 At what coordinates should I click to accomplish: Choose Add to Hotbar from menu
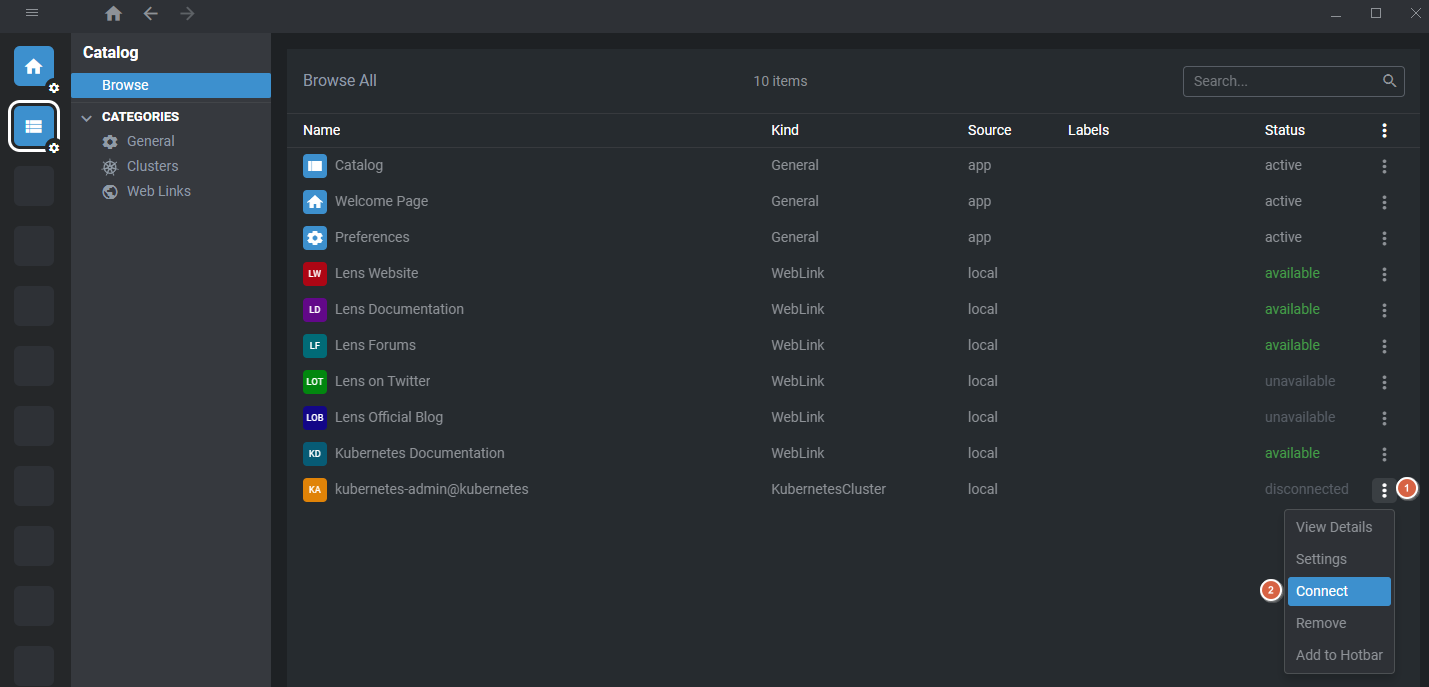1339,655
